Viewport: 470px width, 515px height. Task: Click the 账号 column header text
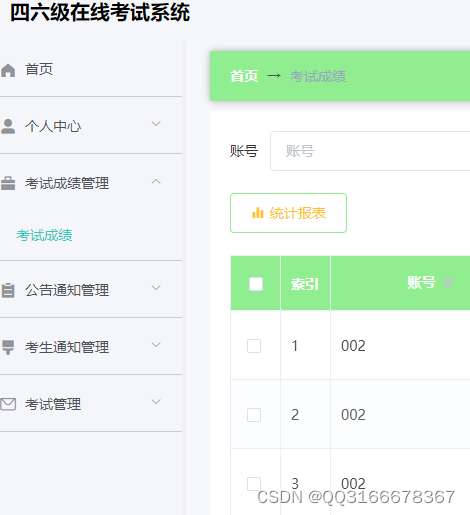(x=421, y=282)
